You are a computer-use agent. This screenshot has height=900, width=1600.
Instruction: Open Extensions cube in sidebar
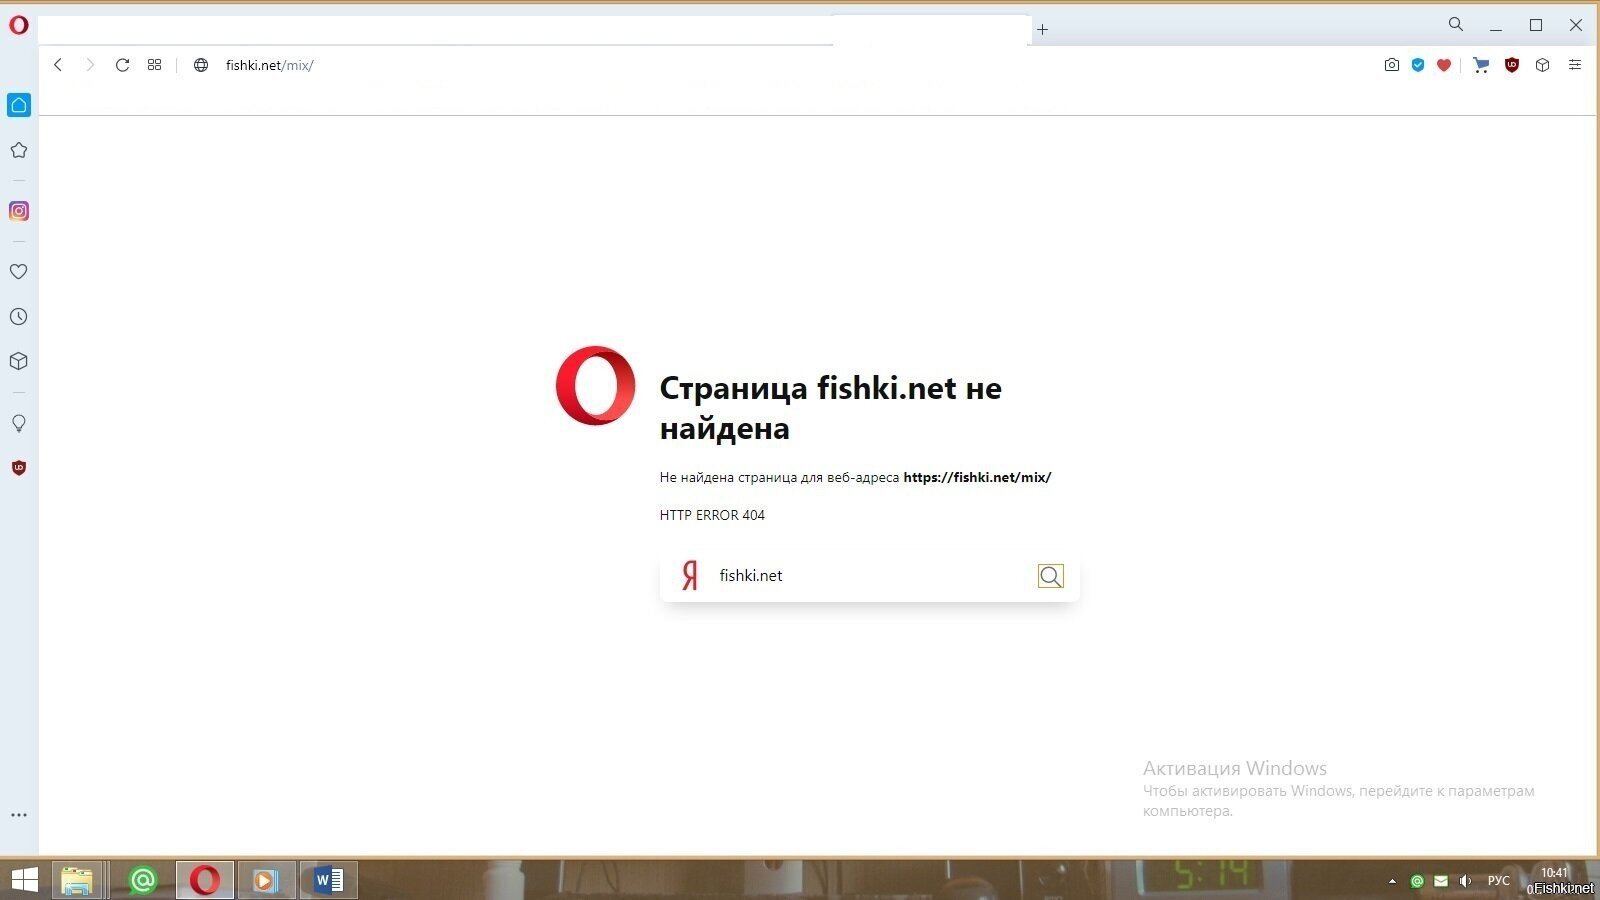click(19, 361)
